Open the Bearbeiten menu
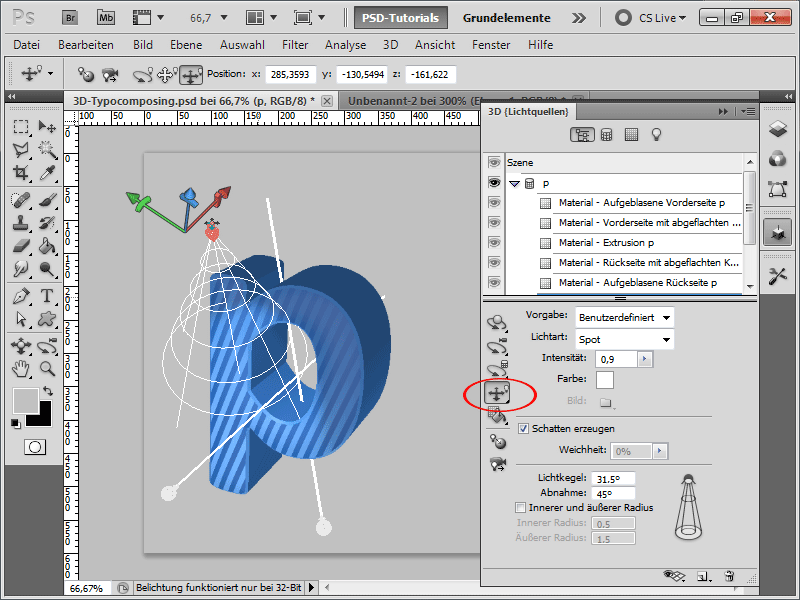Image resolution: width=800 pixels, height=600 pixels. 86,45
